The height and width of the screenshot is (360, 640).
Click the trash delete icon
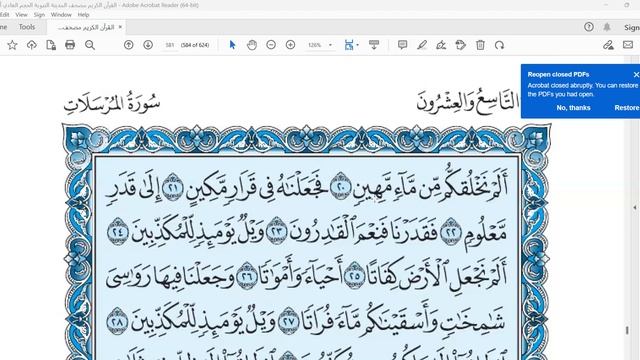pyautogui.click(x=480, y=45)
